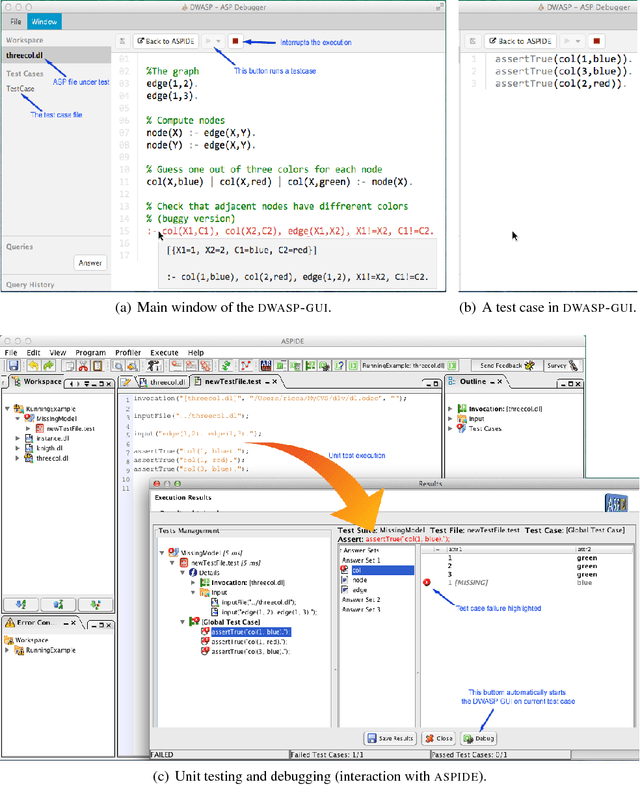Click the Save Results button

[x=391, y=738]
